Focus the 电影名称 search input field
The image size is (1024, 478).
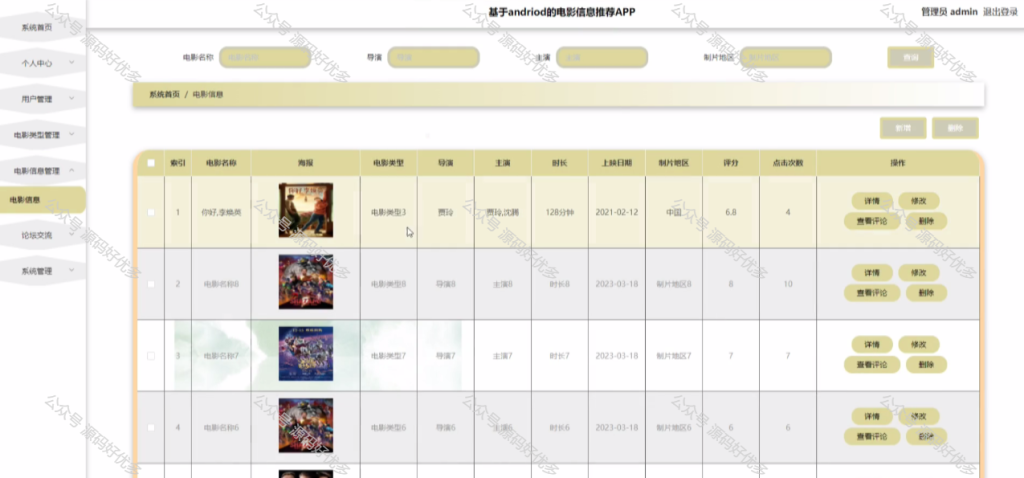(265, 57)
